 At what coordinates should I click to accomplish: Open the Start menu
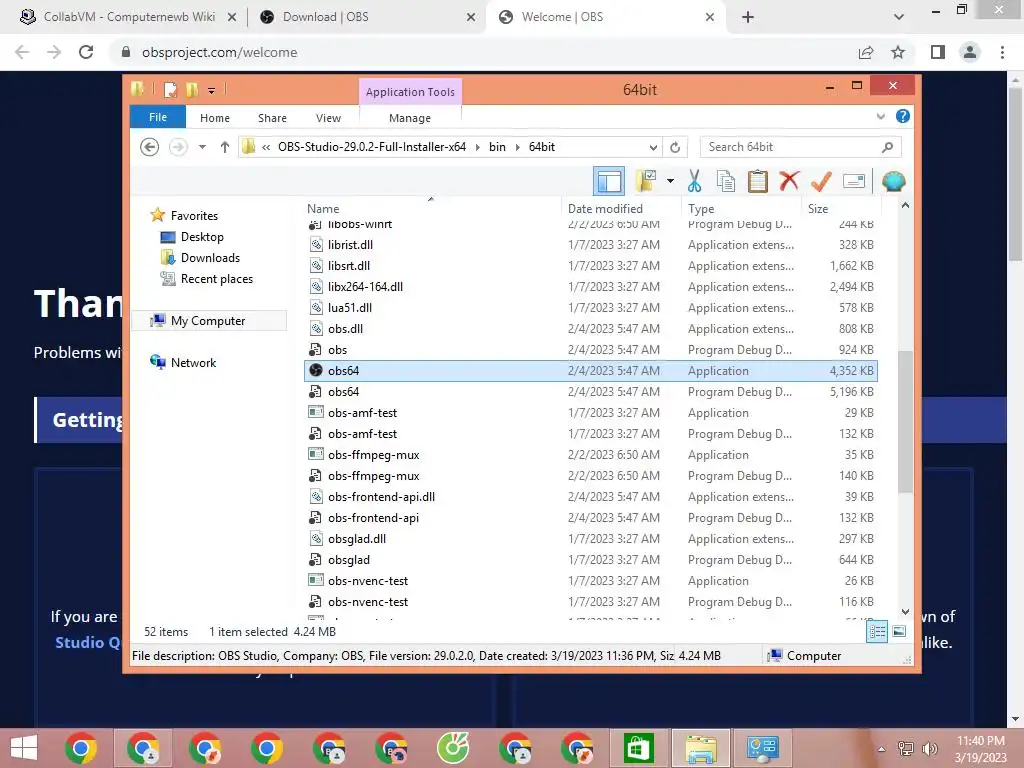pos(24,748)
